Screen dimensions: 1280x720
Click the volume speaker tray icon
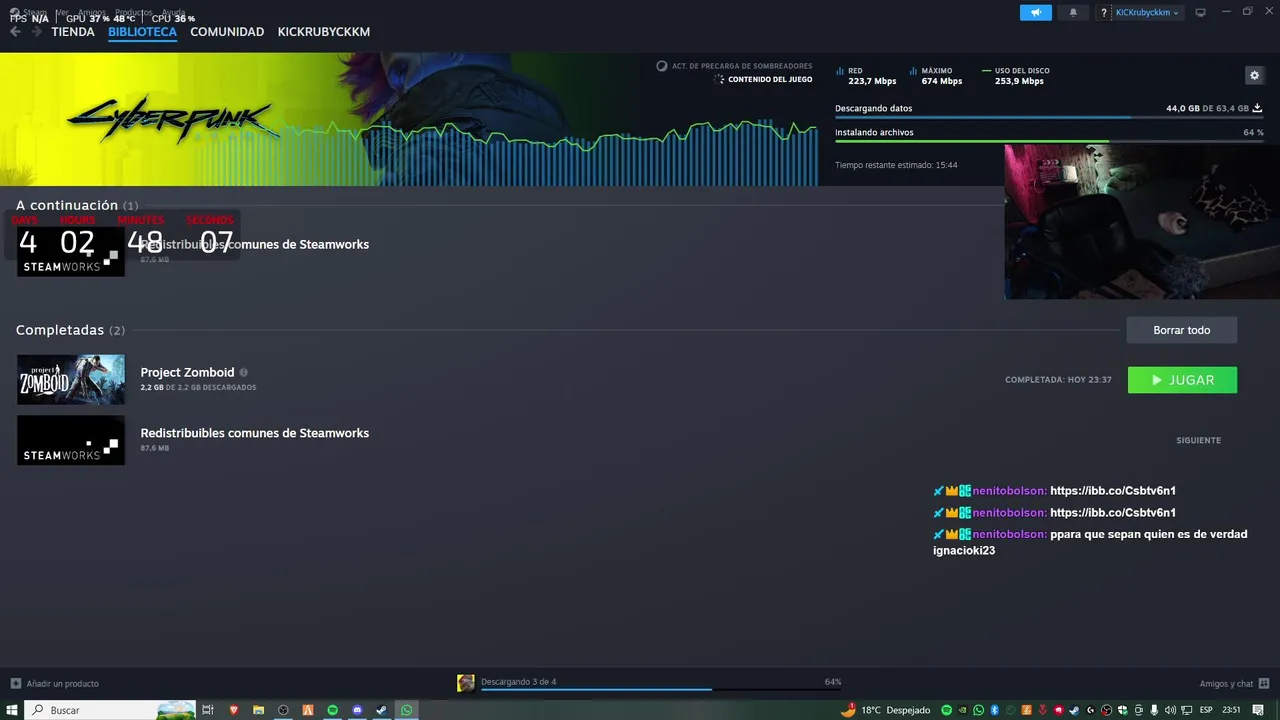coord(1170,710)
